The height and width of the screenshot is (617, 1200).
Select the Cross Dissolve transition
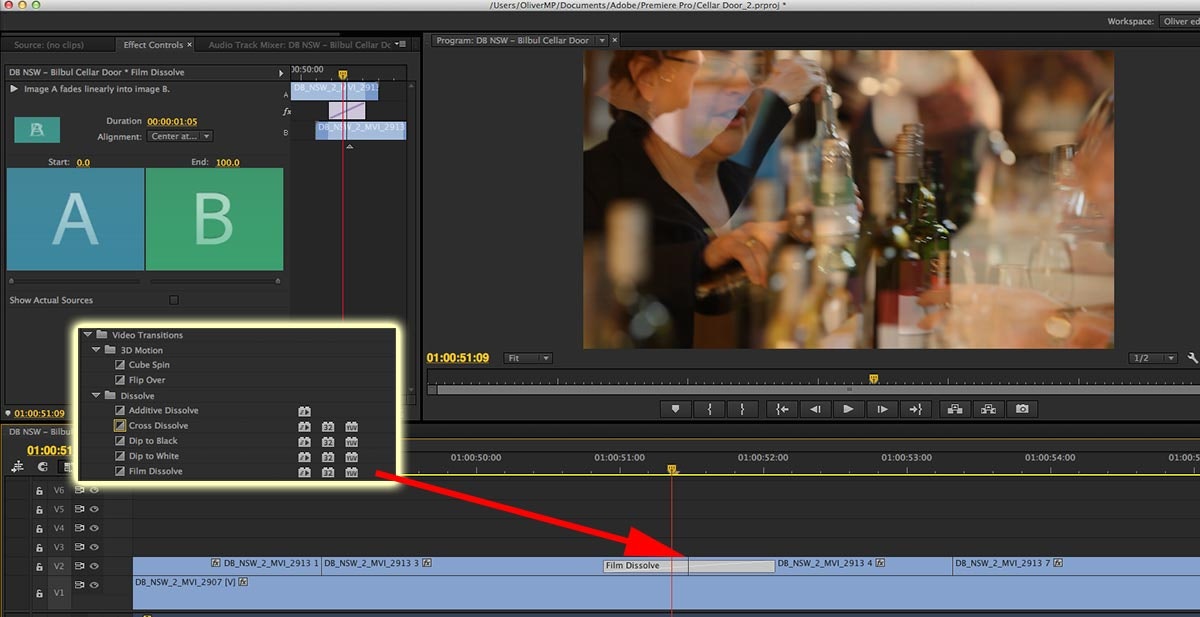[x=158, y=426]
